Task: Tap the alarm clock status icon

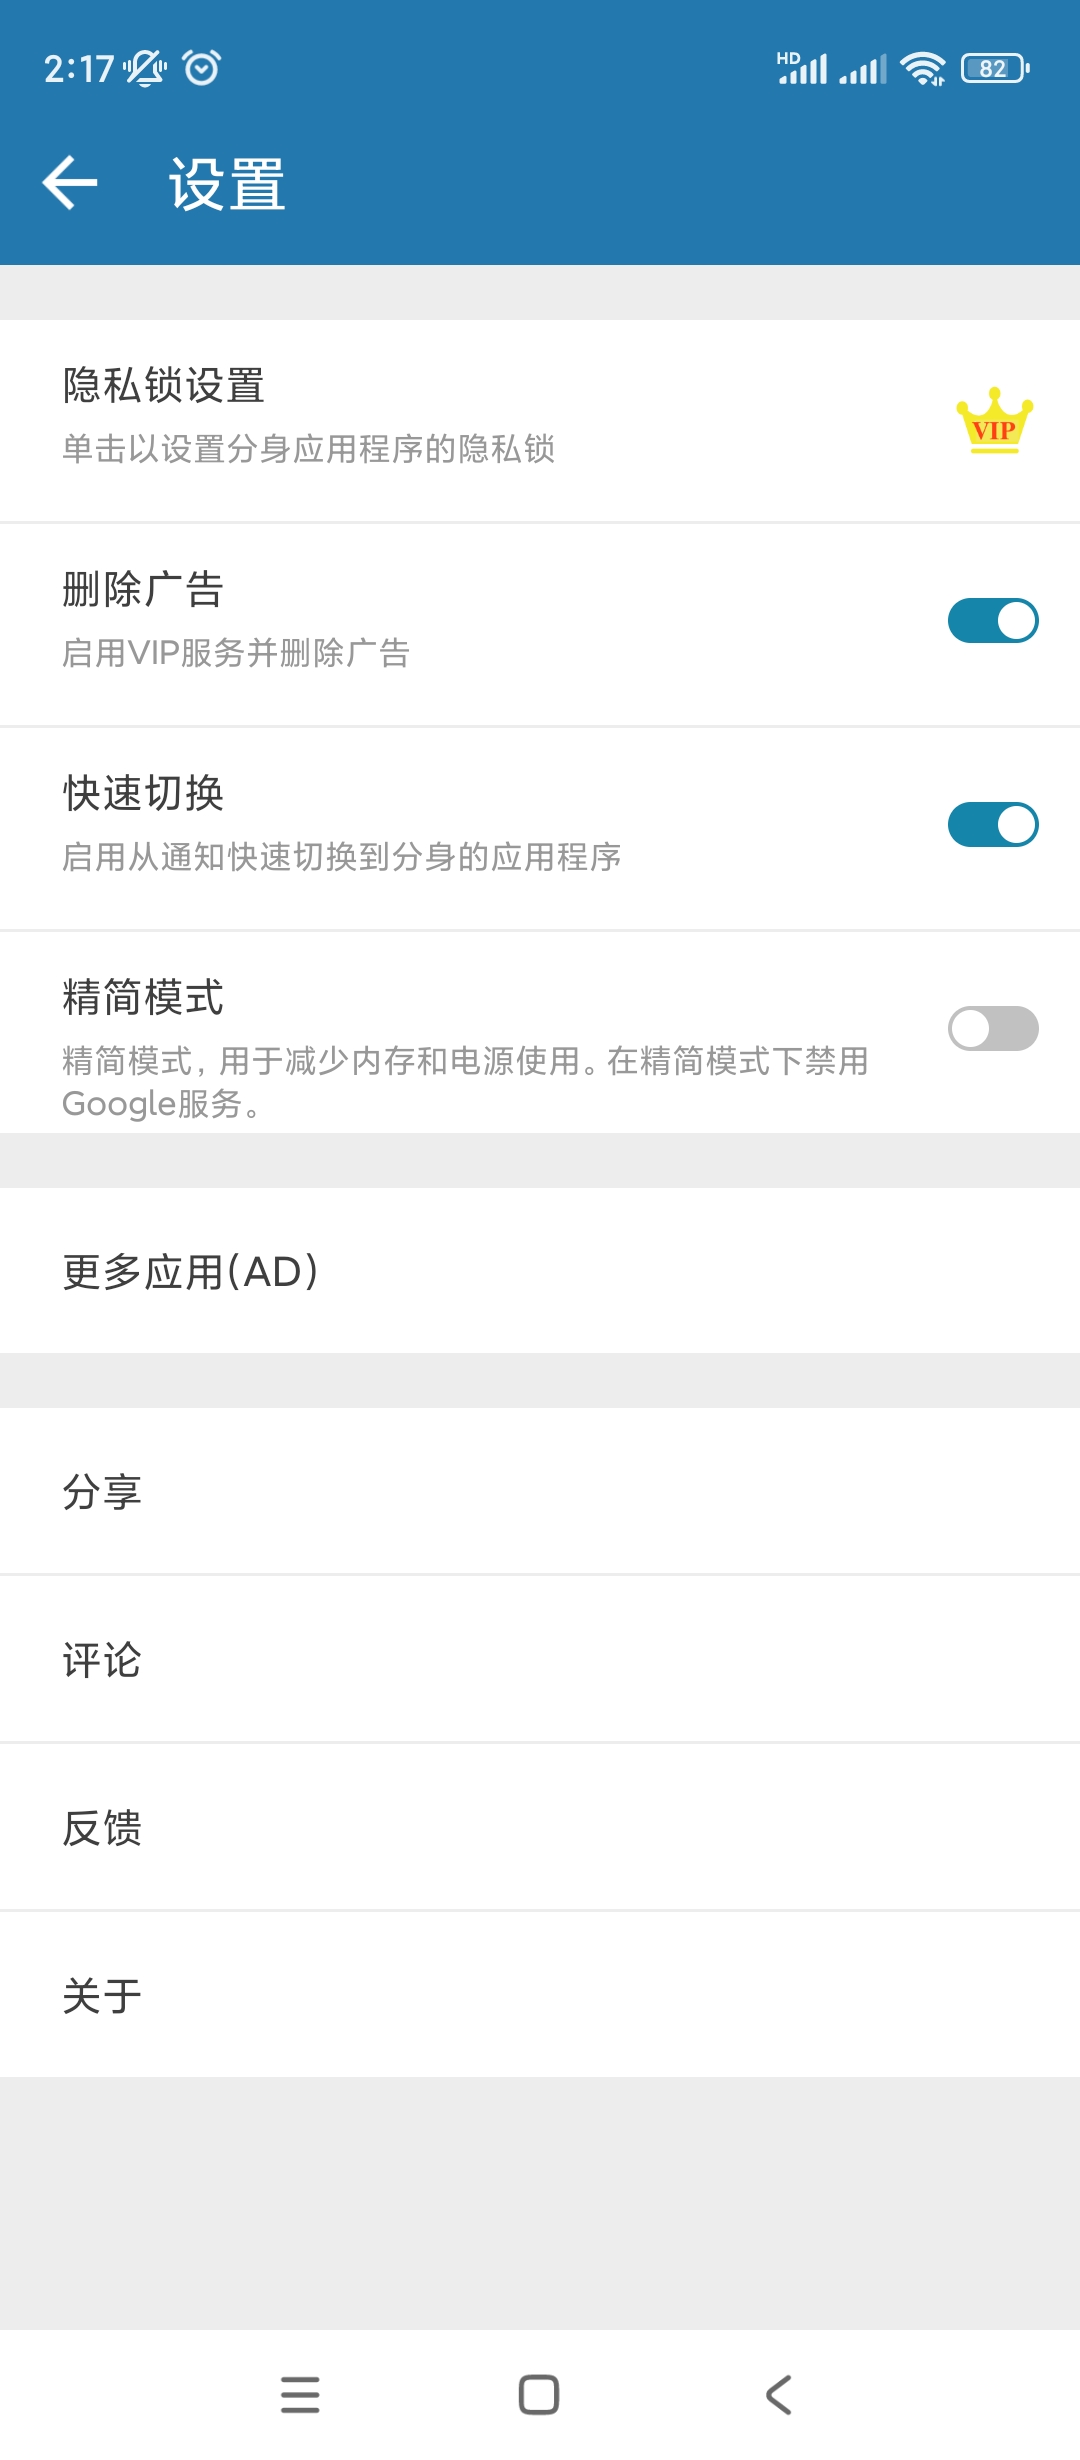Action: 202,68
